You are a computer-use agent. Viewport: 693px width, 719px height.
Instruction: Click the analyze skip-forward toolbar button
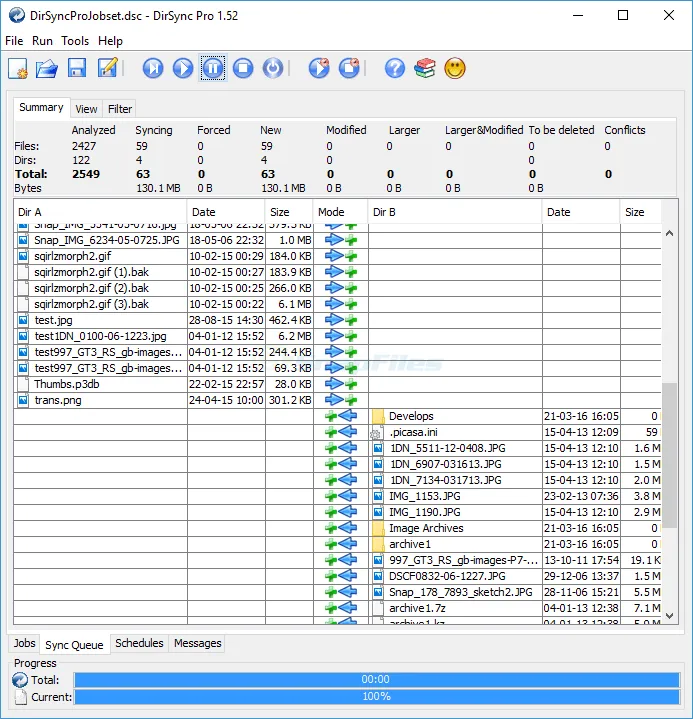[153, 68]
